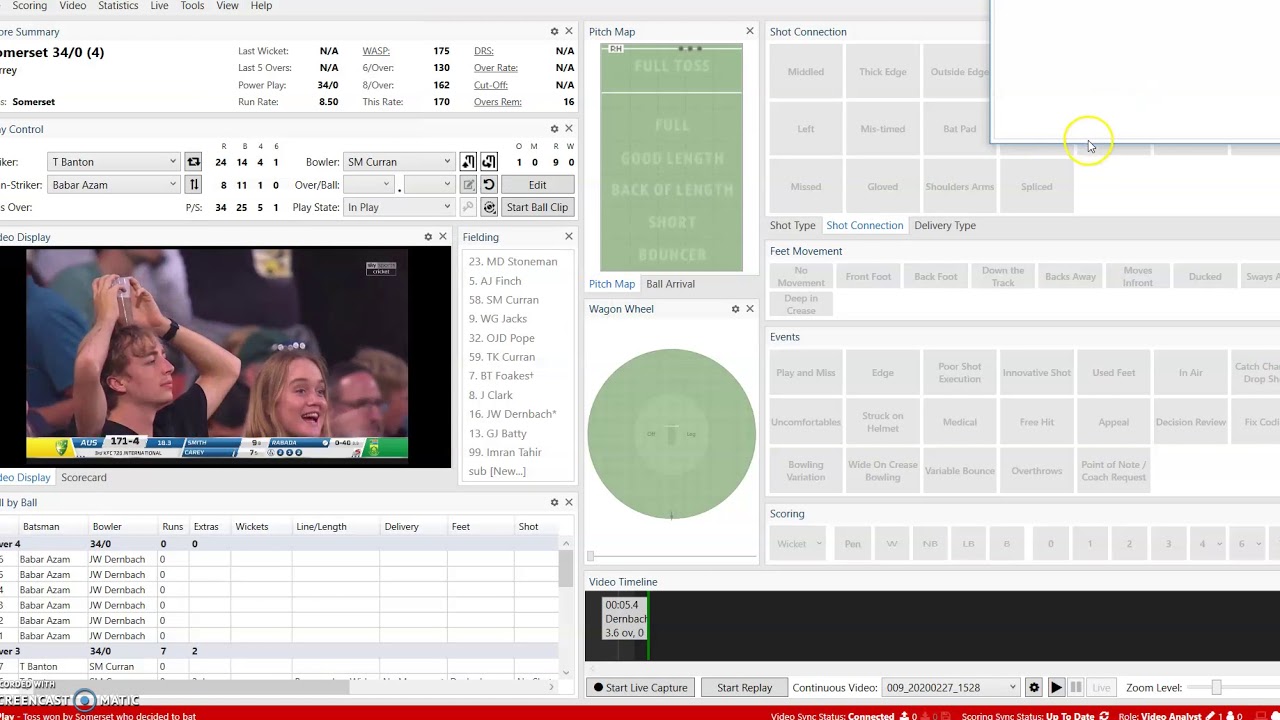This screenshot has height=720, width=1280.
Task: Click Start Replay button
Action: point(744,688)
